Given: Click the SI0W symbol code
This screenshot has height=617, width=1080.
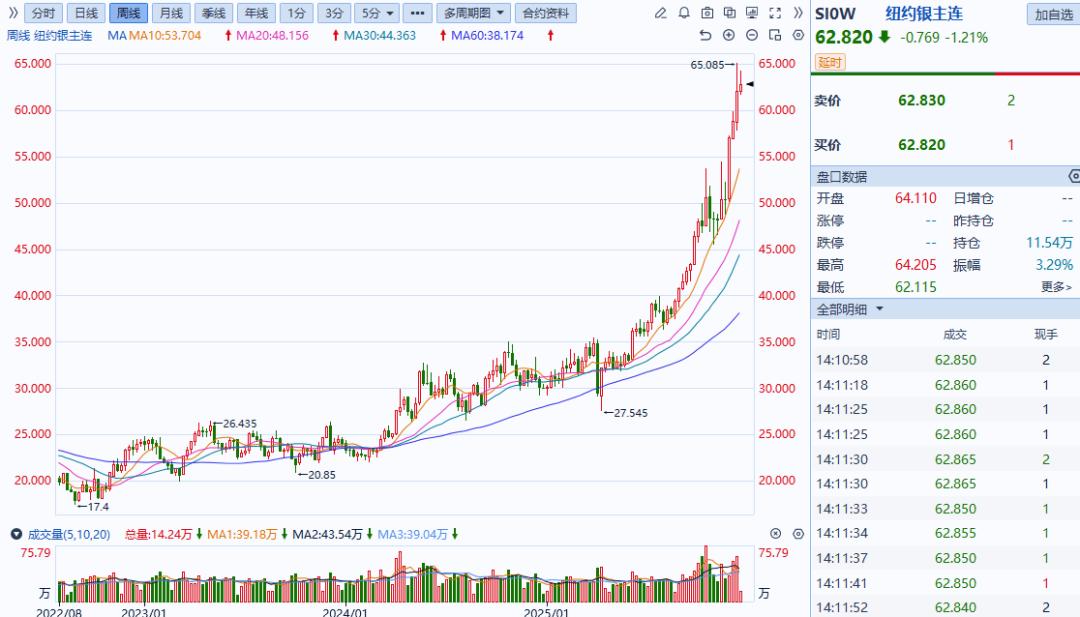Looking at the screenshot, I should pos(835,14).
